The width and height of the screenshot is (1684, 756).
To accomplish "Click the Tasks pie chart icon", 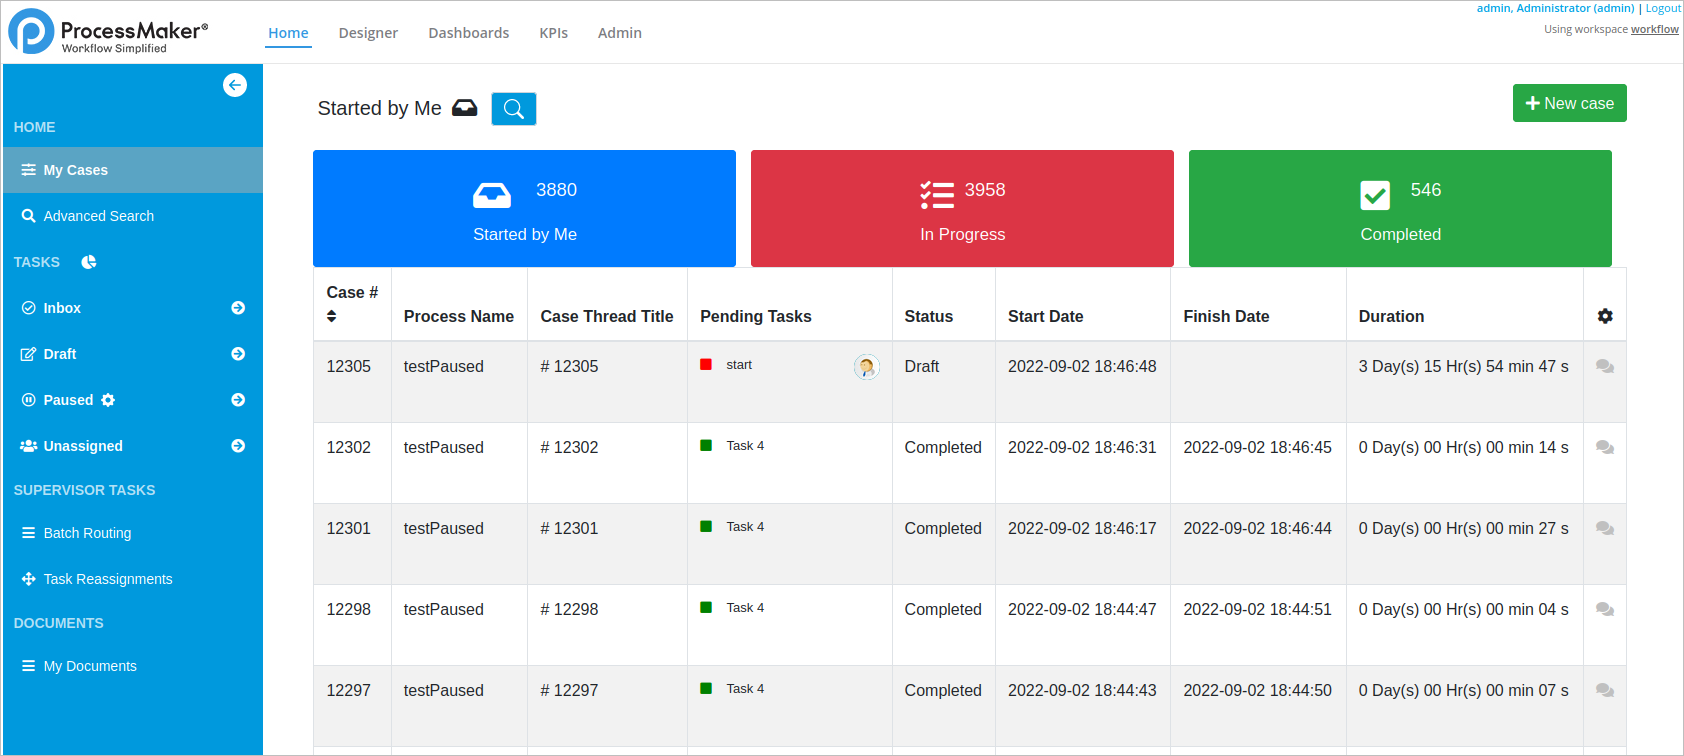I will coord(89,262).
